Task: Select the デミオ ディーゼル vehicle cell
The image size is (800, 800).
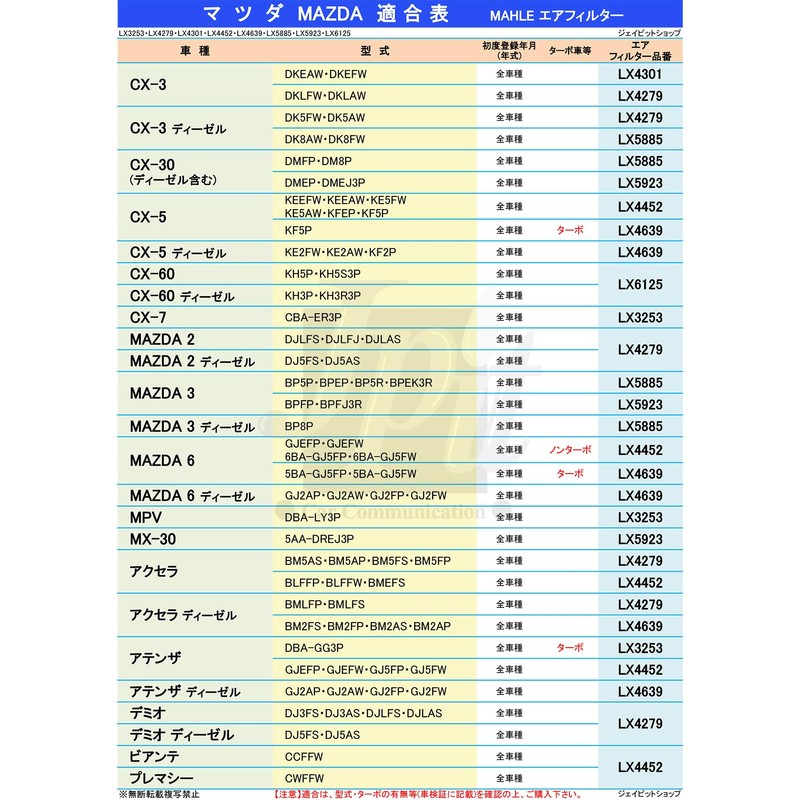Action: click(x=195, y=735)
